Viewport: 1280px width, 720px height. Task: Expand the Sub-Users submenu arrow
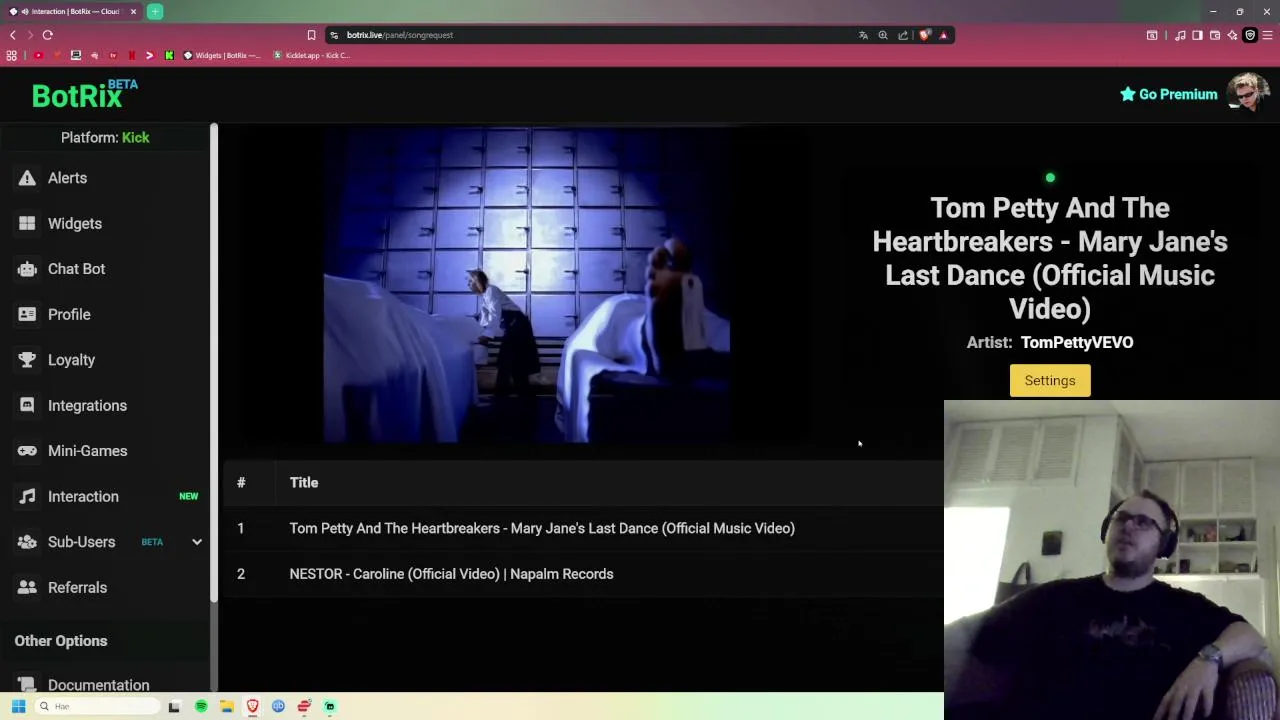tap(197, 542)
